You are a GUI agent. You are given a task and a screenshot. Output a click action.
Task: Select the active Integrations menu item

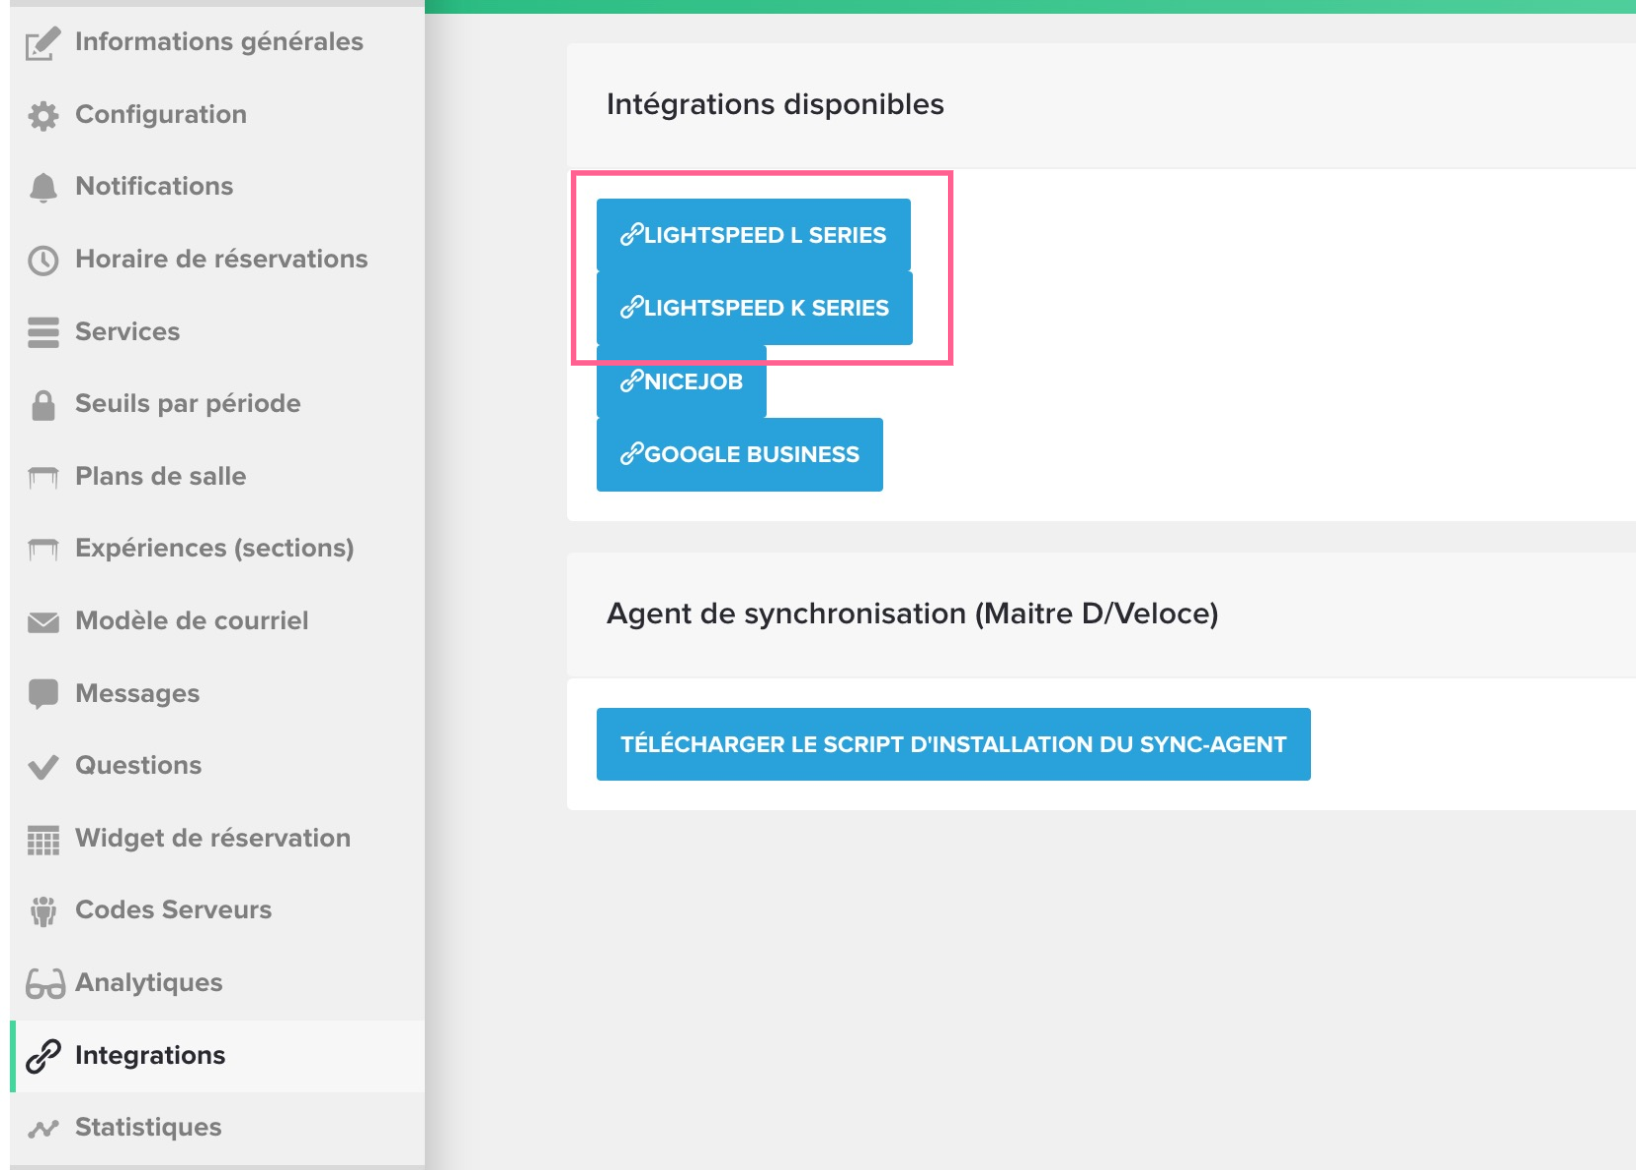[150, 1055]
